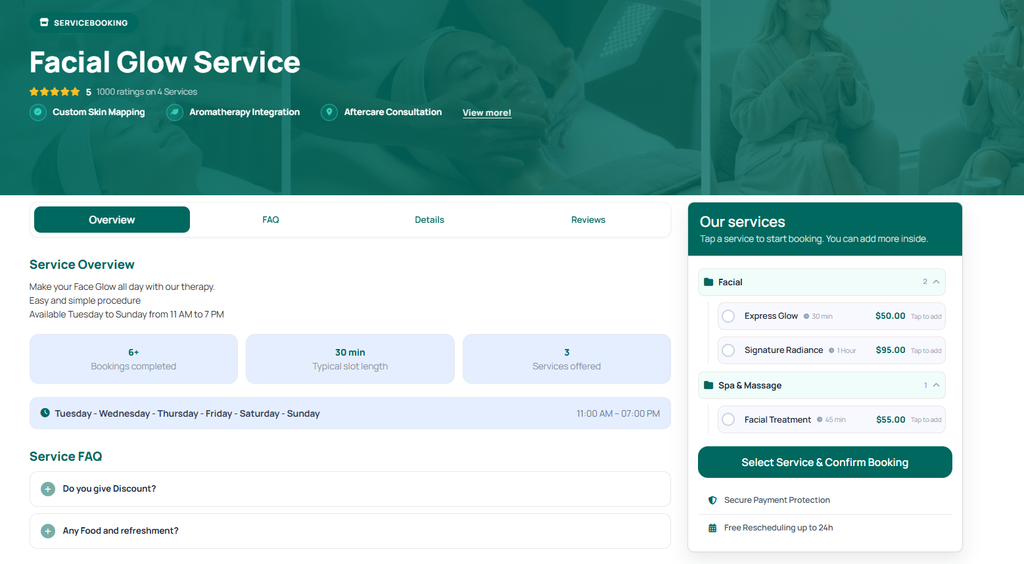
Task: Click the $50.00 Express Glow price
Action: tap(890, 316)
